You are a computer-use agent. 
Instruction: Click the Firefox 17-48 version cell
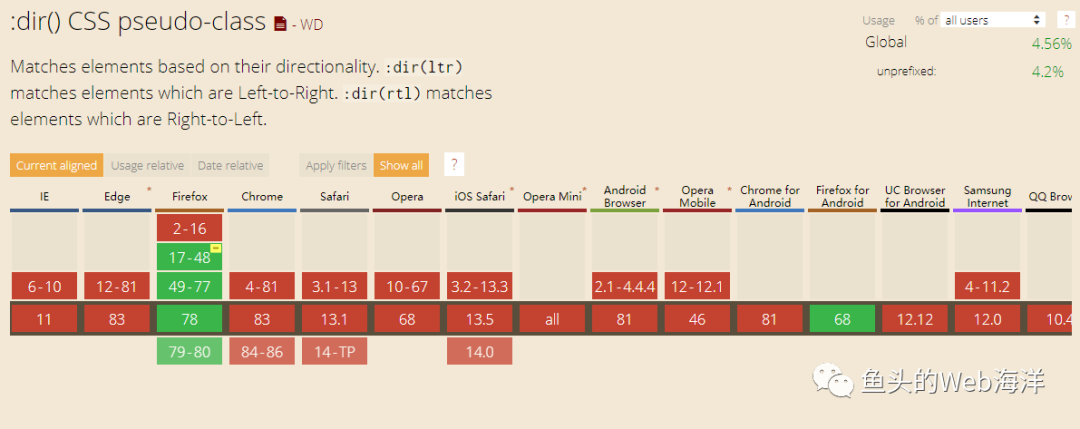[189, 257]
